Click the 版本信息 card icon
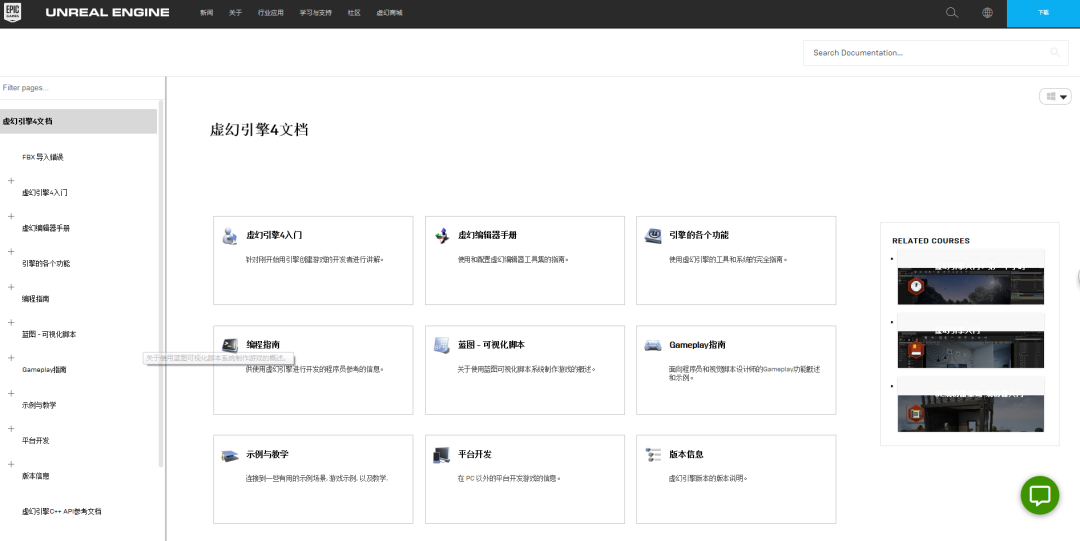 (x=653, y=455)
